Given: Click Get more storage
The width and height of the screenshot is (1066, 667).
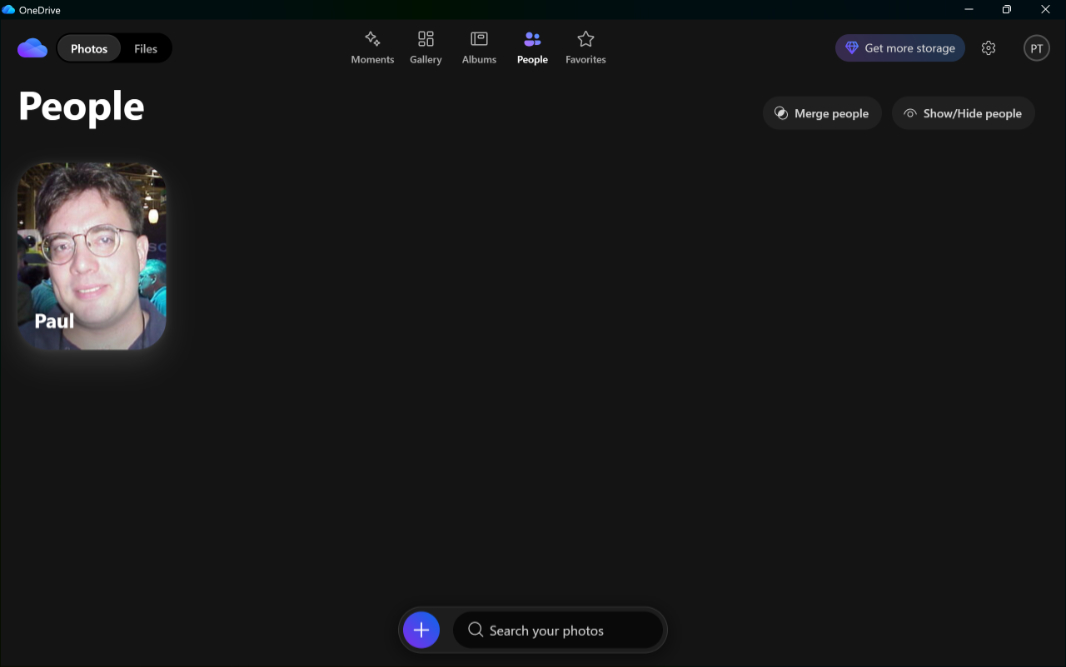Looking at the screenshot, I should (899, 47).
